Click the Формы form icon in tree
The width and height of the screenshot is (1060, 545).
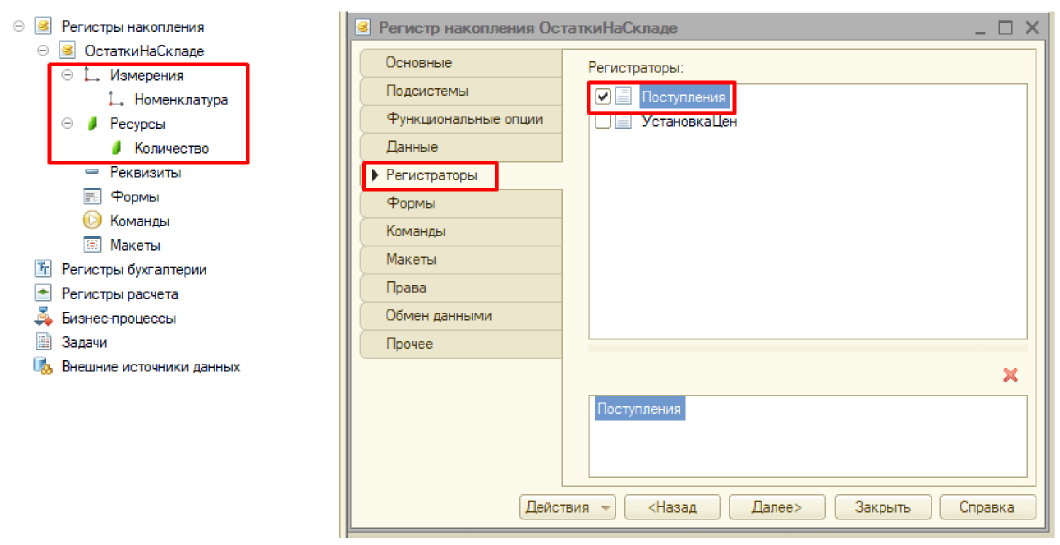coord(92,197)
